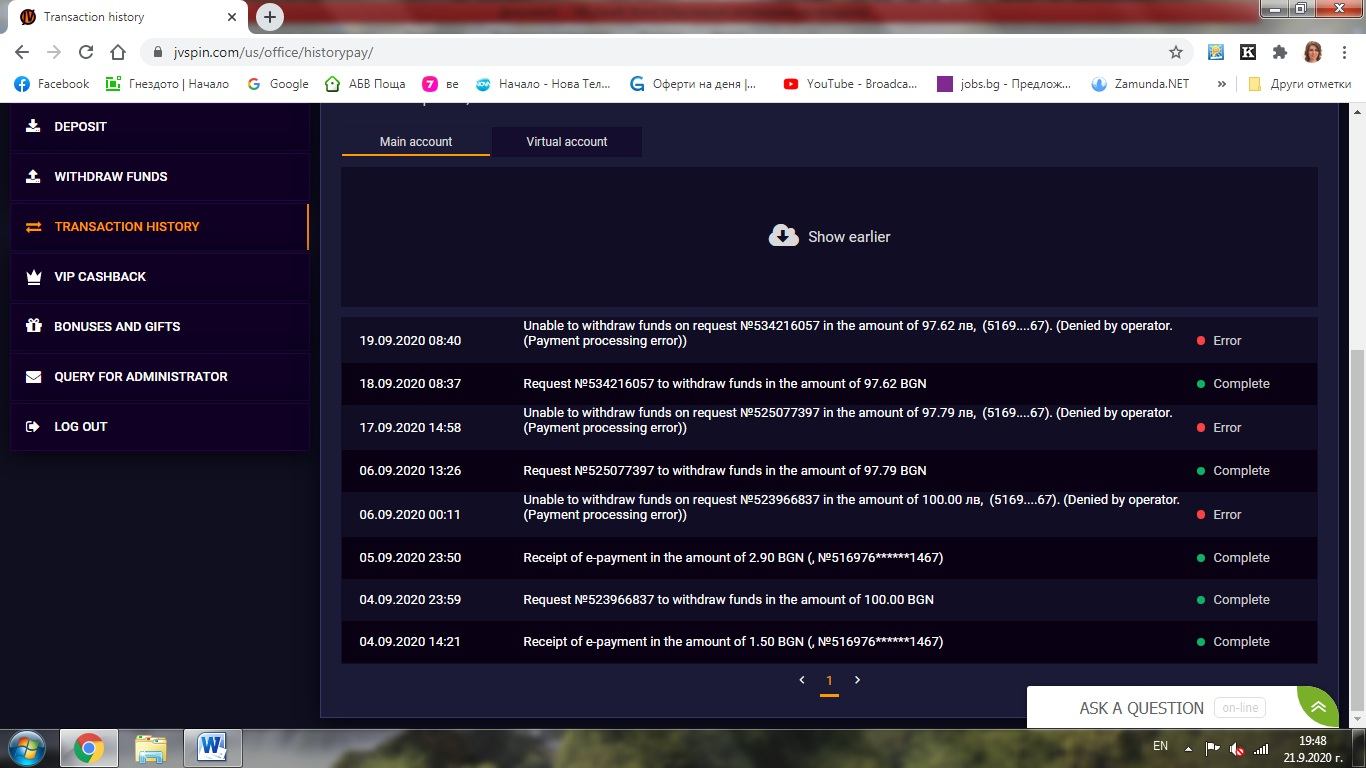Screen dimensions: 1366x768
Task: Open Transaction History in the sidebar
Action: (x=127, y=227)
